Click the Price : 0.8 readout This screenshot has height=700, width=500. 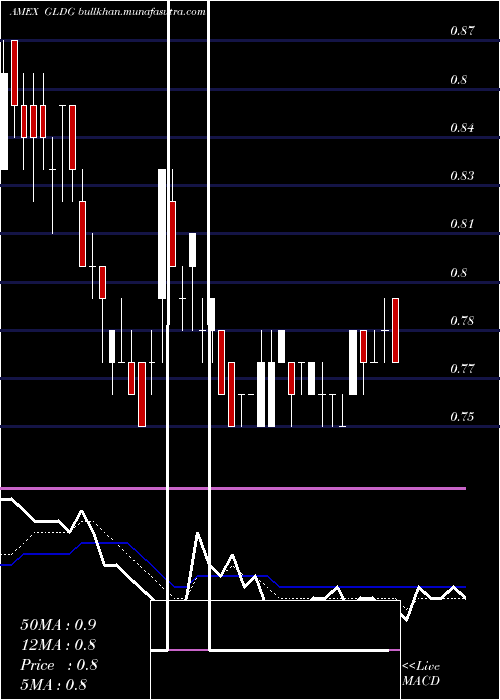point(59,665)
